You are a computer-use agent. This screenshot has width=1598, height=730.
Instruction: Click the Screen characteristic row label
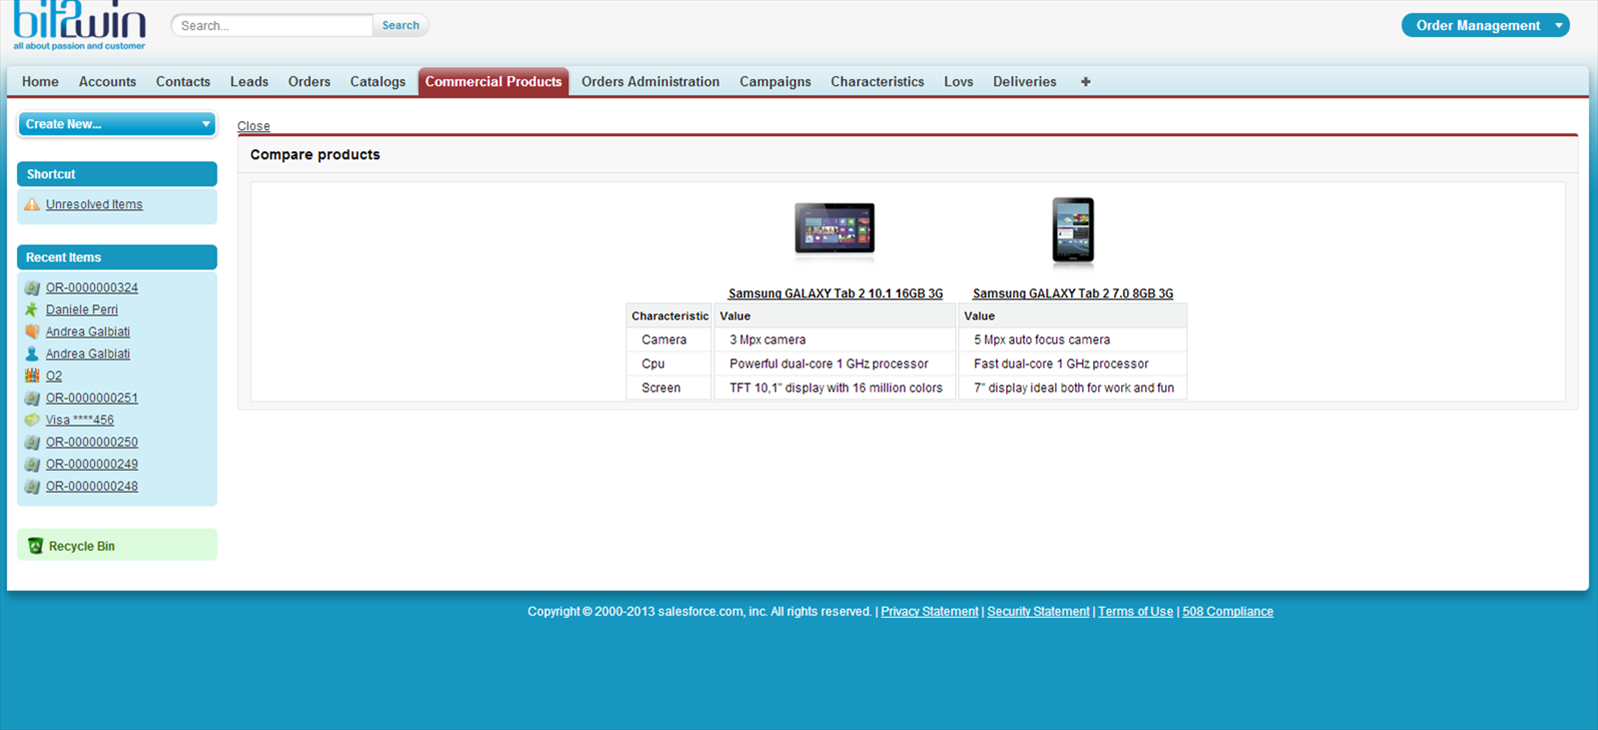(x=661, y=388)
